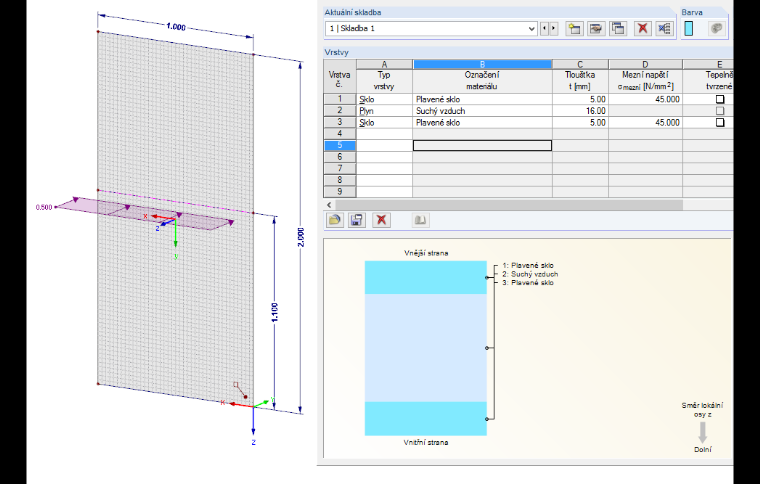This screenshot has width=760, height=484.
Task: Click the 1.000 width dimension label
Action: click(x=176, y=27)
